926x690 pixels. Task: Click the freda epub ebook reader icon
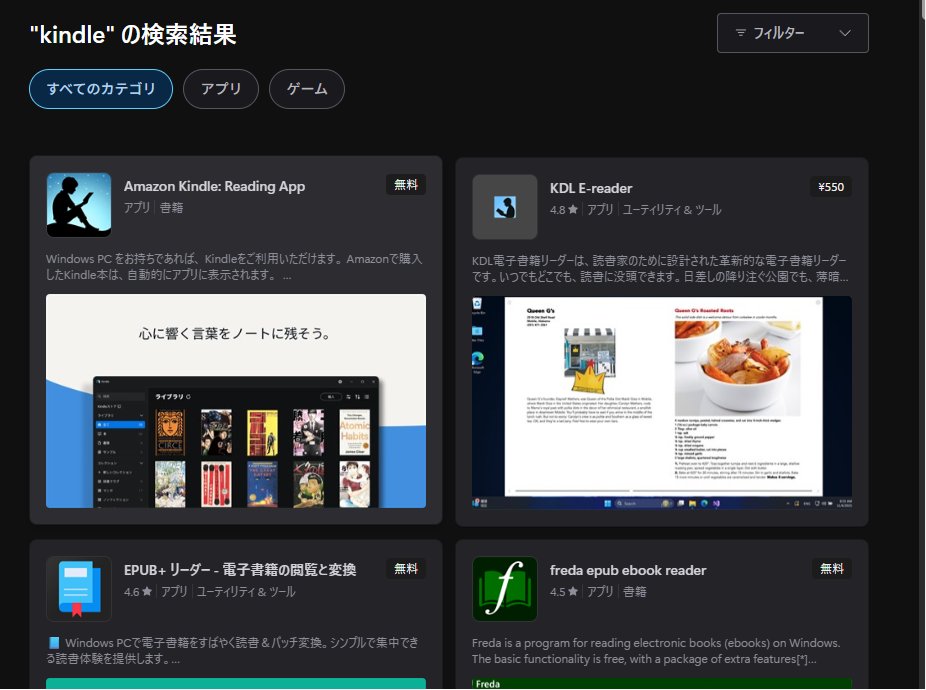tap(505, 589)
